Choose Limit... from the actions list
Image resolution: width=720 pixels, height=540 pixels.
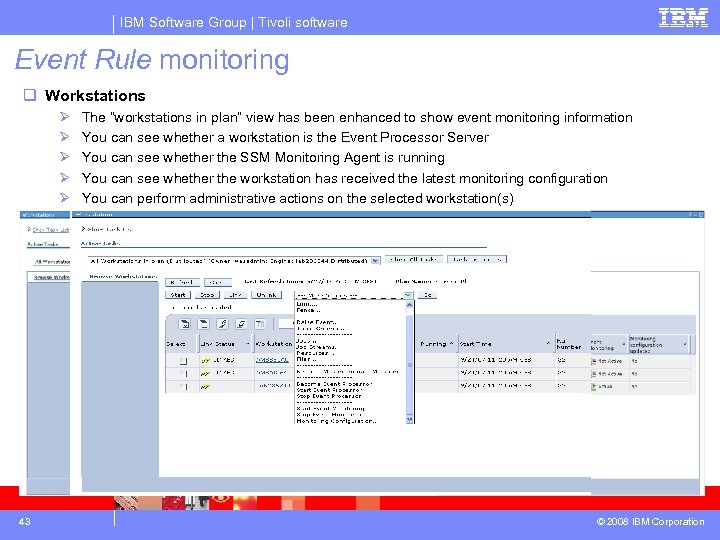coord(307,304)
